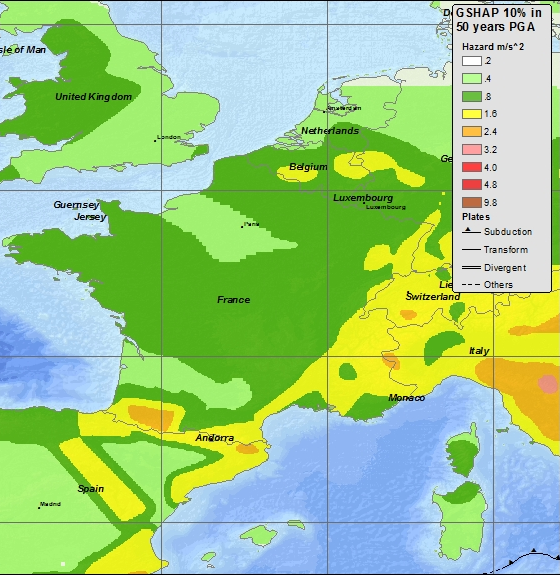Click the Andorra label on map
Image resolution: width=560 pixels, height=575 pixels.
(x=215, y=438)
